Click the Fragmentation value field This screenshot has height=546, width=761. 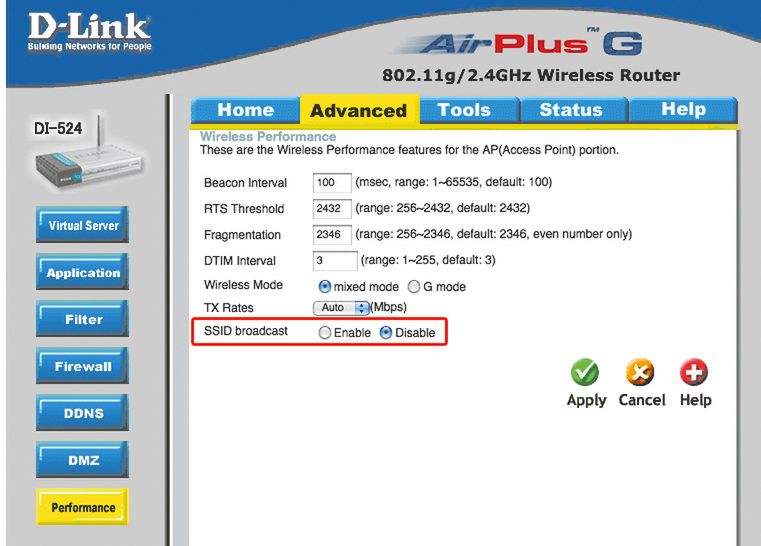(332, 235)
